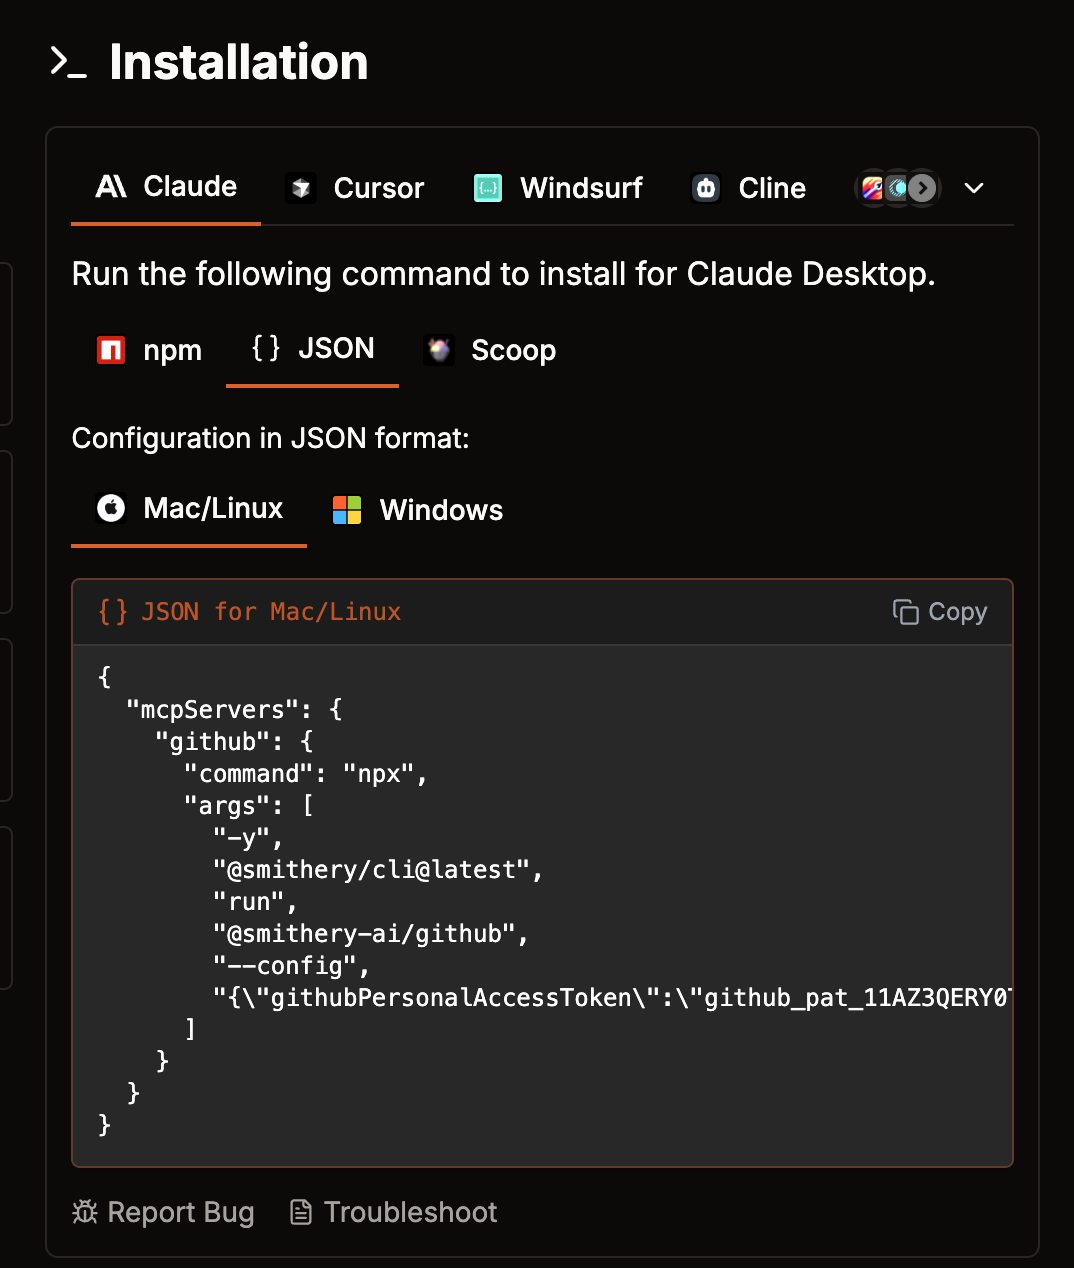Click the "run" argument line
1074x1268 pixels.
tap(255, 902)
